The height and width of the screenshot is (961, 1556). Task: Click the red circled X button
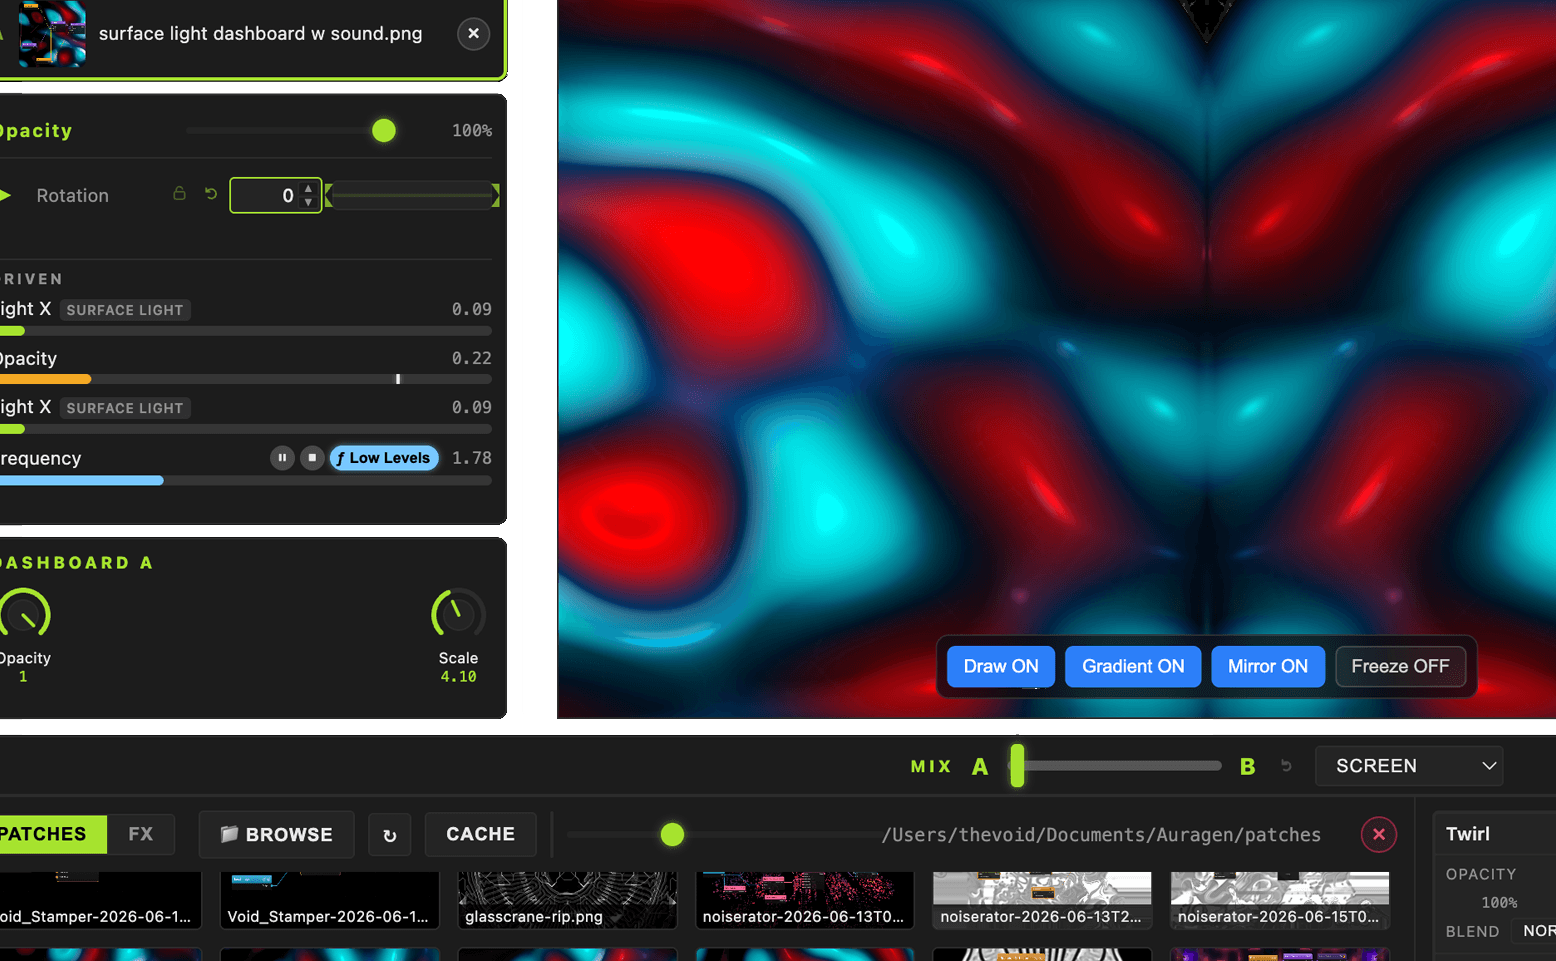coord(1379,834)
